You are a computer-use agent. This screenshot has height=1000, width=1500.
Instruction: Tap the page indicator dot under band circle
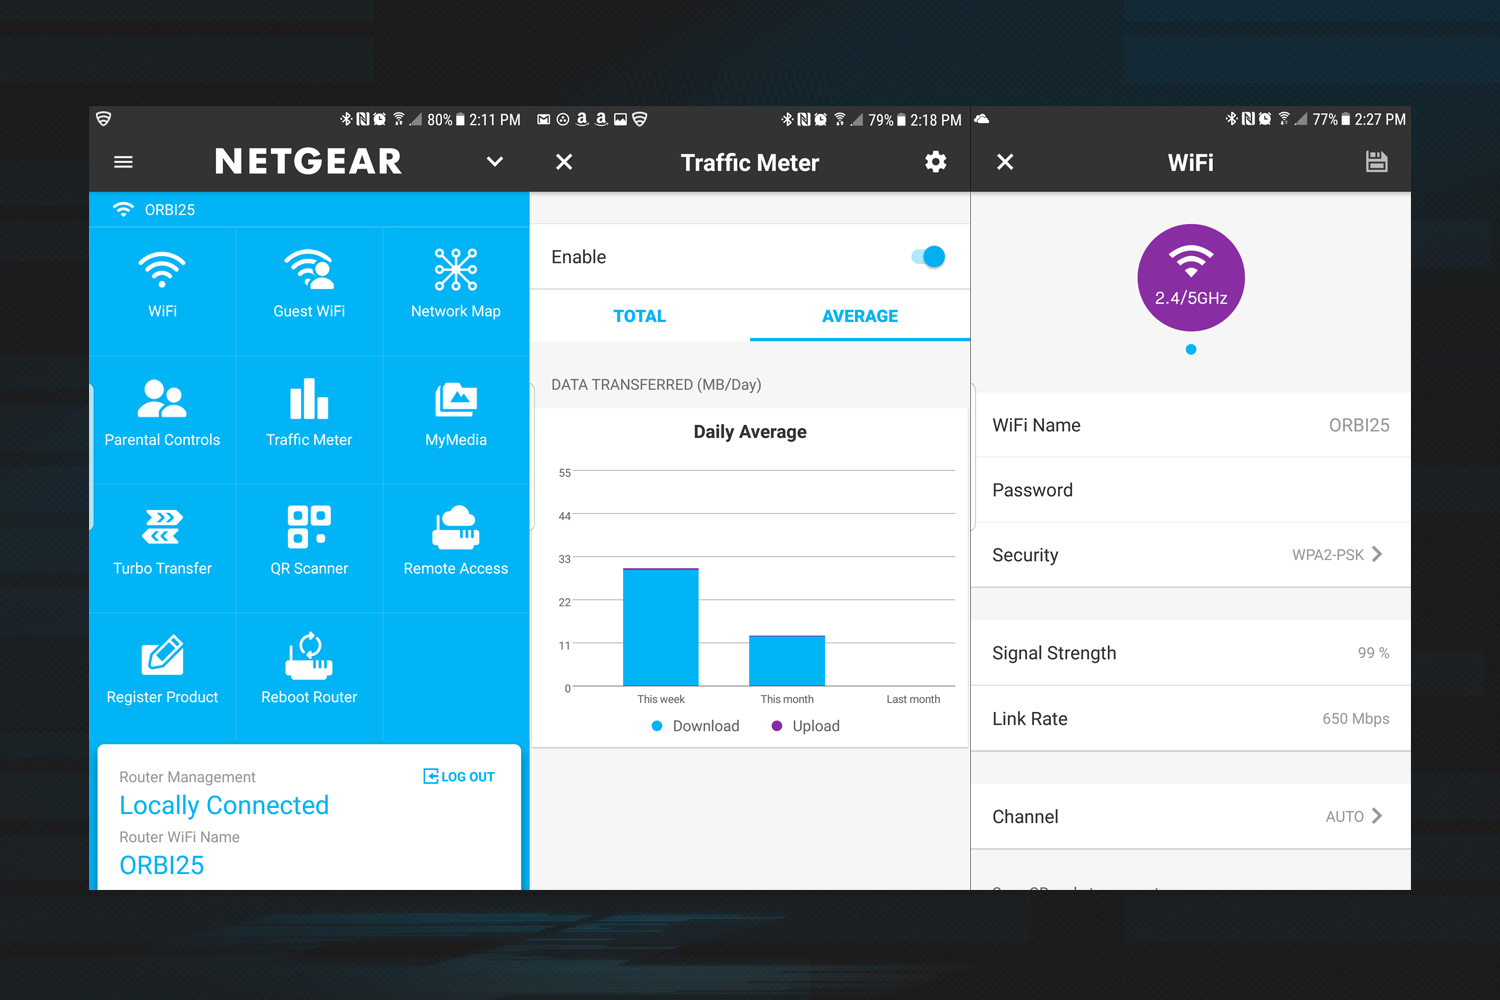(1191, 349)
